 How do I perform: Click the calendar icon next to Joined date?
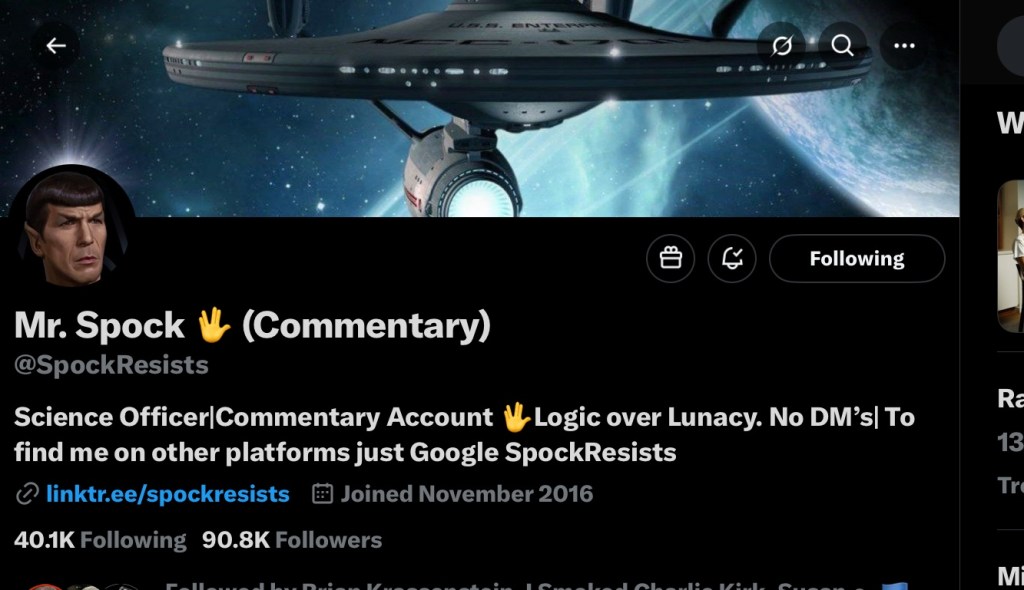(322, 493)
